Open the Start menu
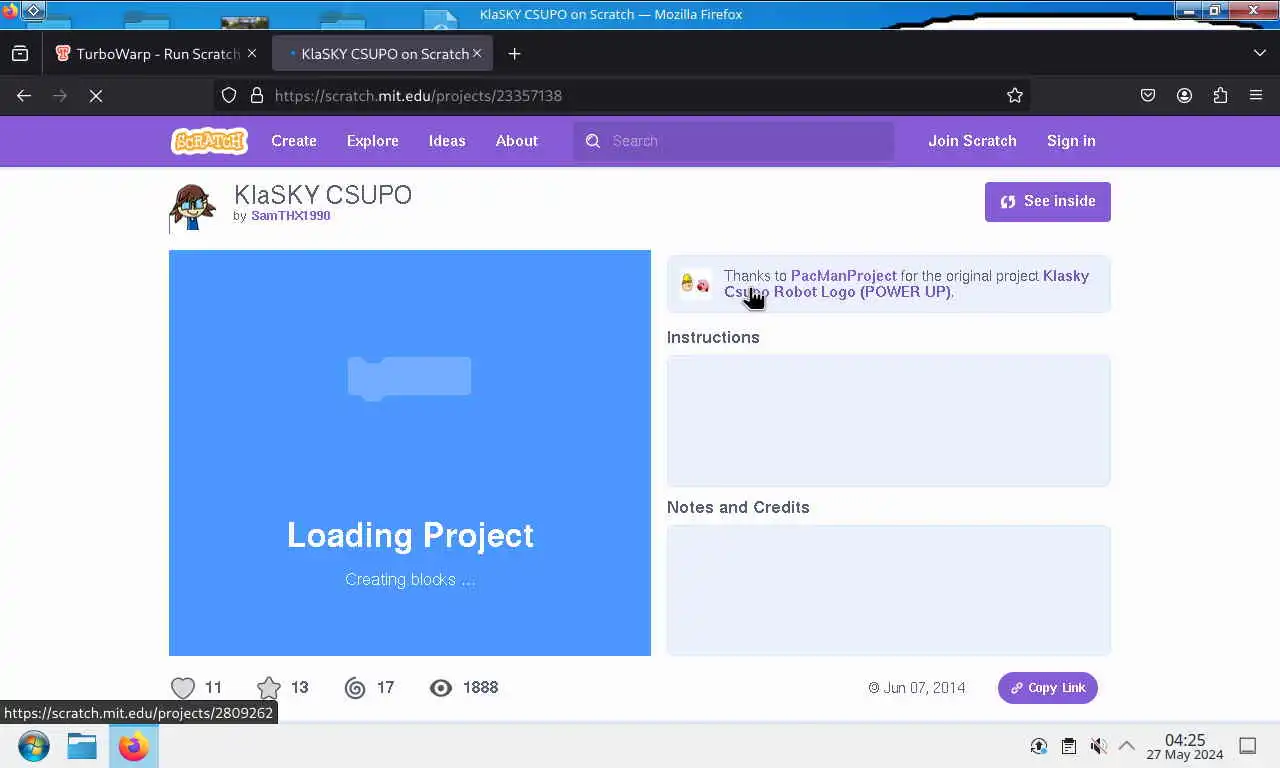This screenshot has height=768, width=1280. (33, 746)
